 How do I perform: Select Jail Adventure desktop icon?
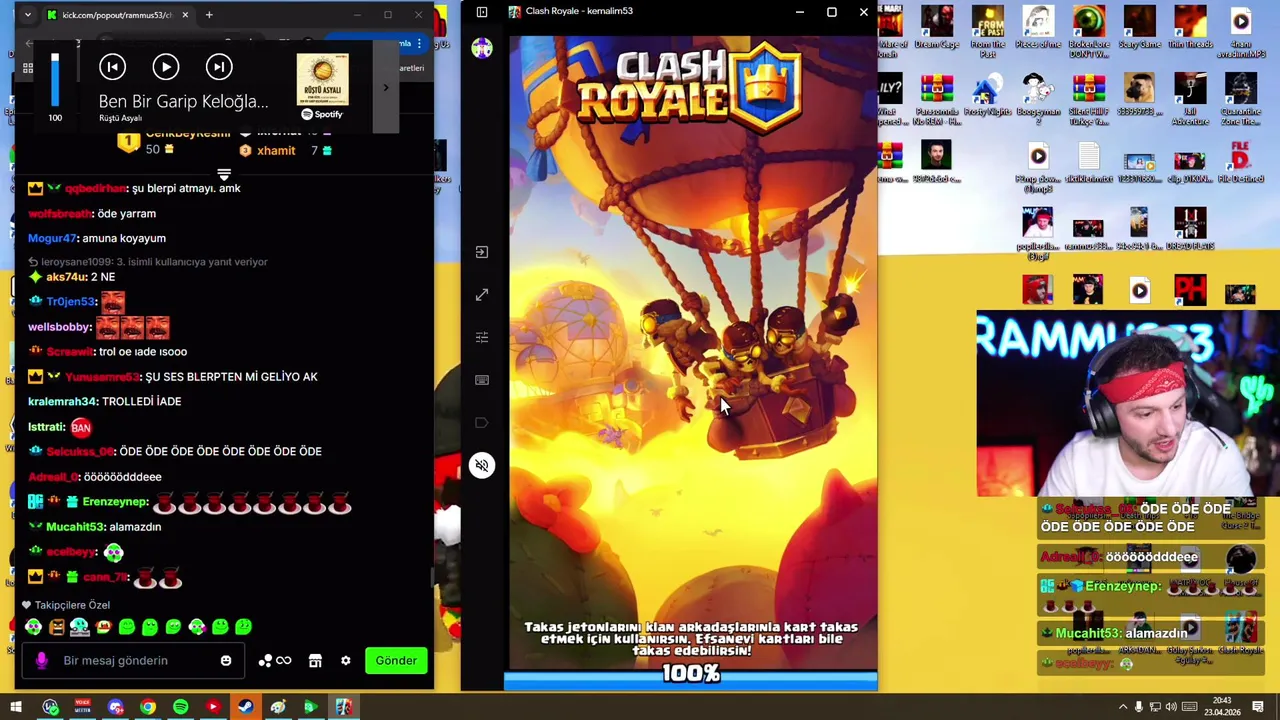tap(1190, 100)
